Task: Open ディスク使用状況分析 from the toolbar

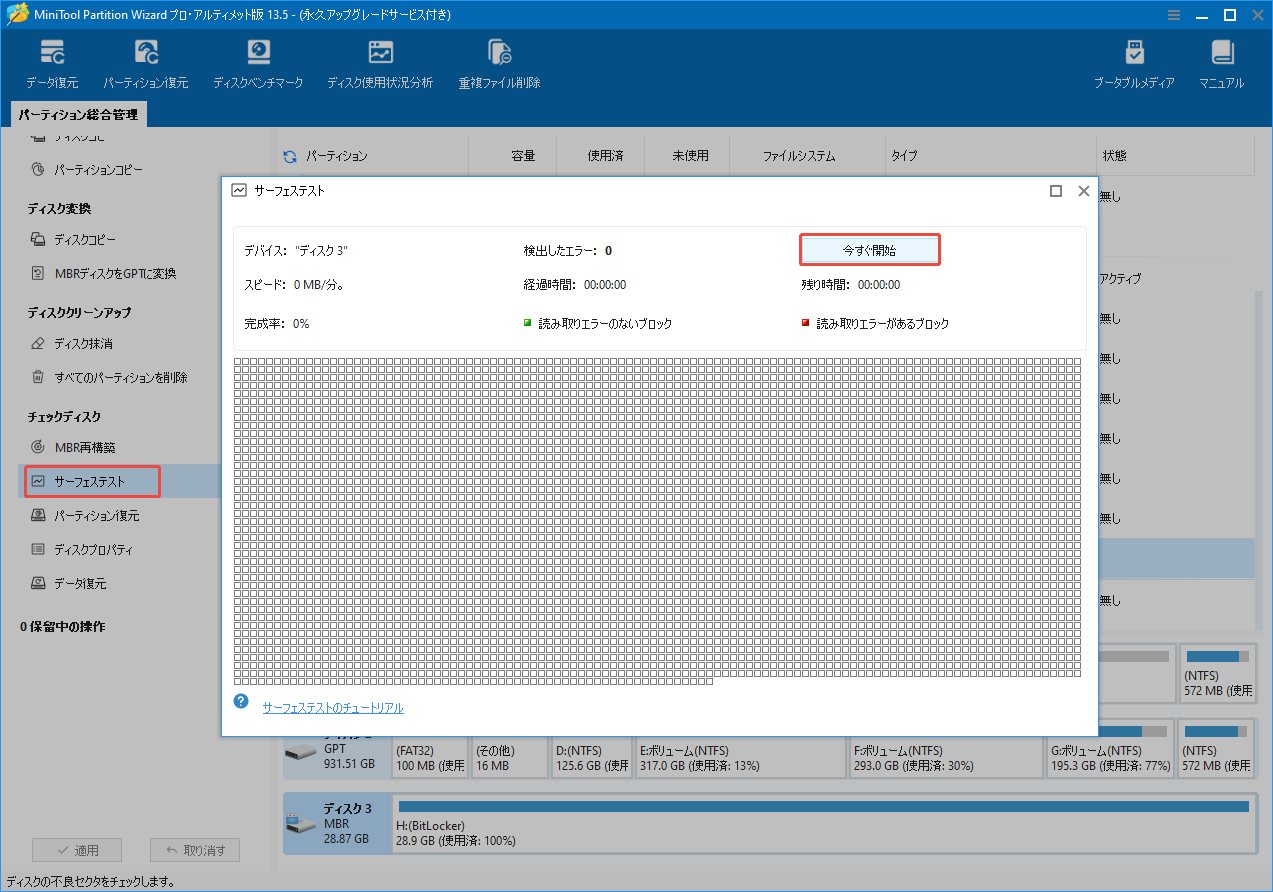Action: click(379, 62)
